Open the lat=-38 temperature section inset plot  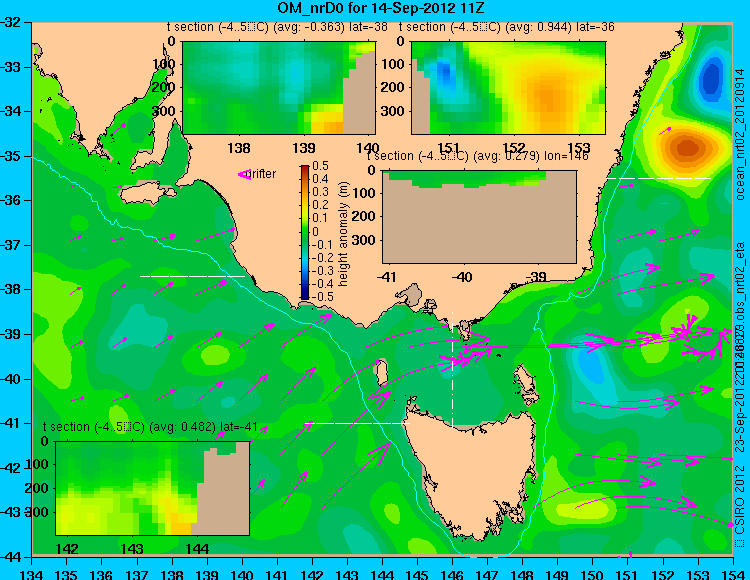tap(279, 88)
